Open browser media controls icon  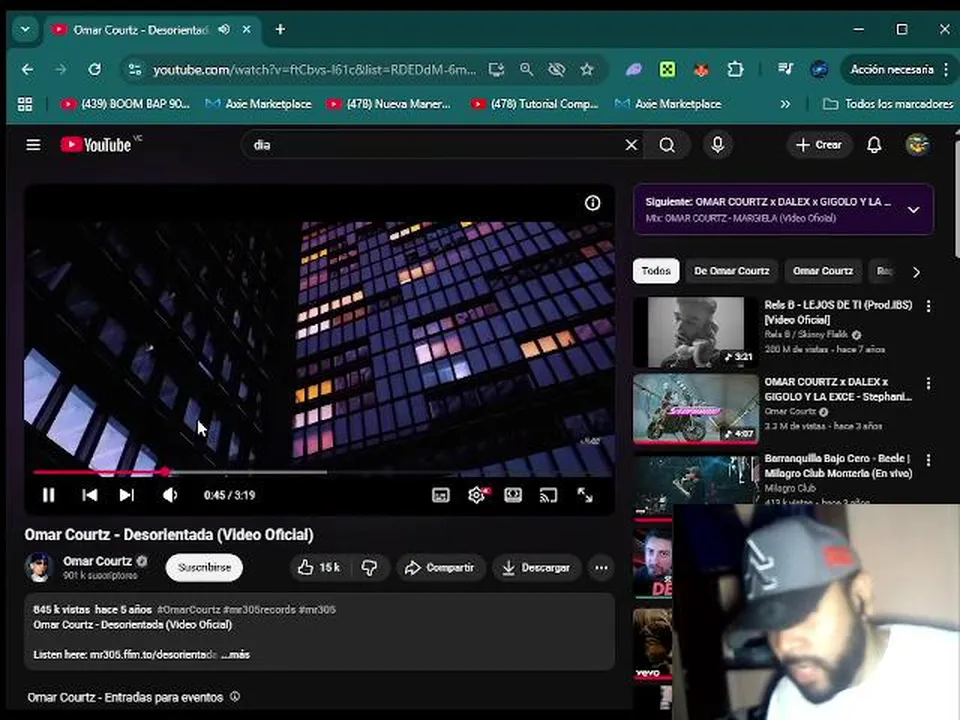pyautogui.click(x=786, y=70)
